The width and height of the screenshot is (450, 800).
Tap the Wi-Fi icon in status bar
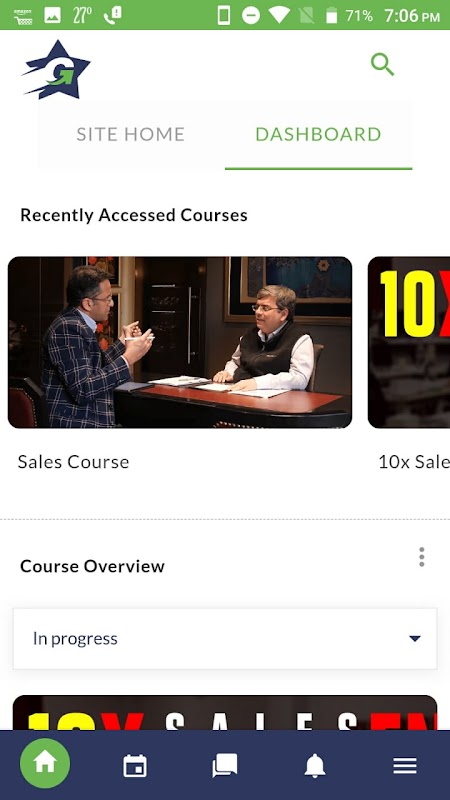[279, 15]
